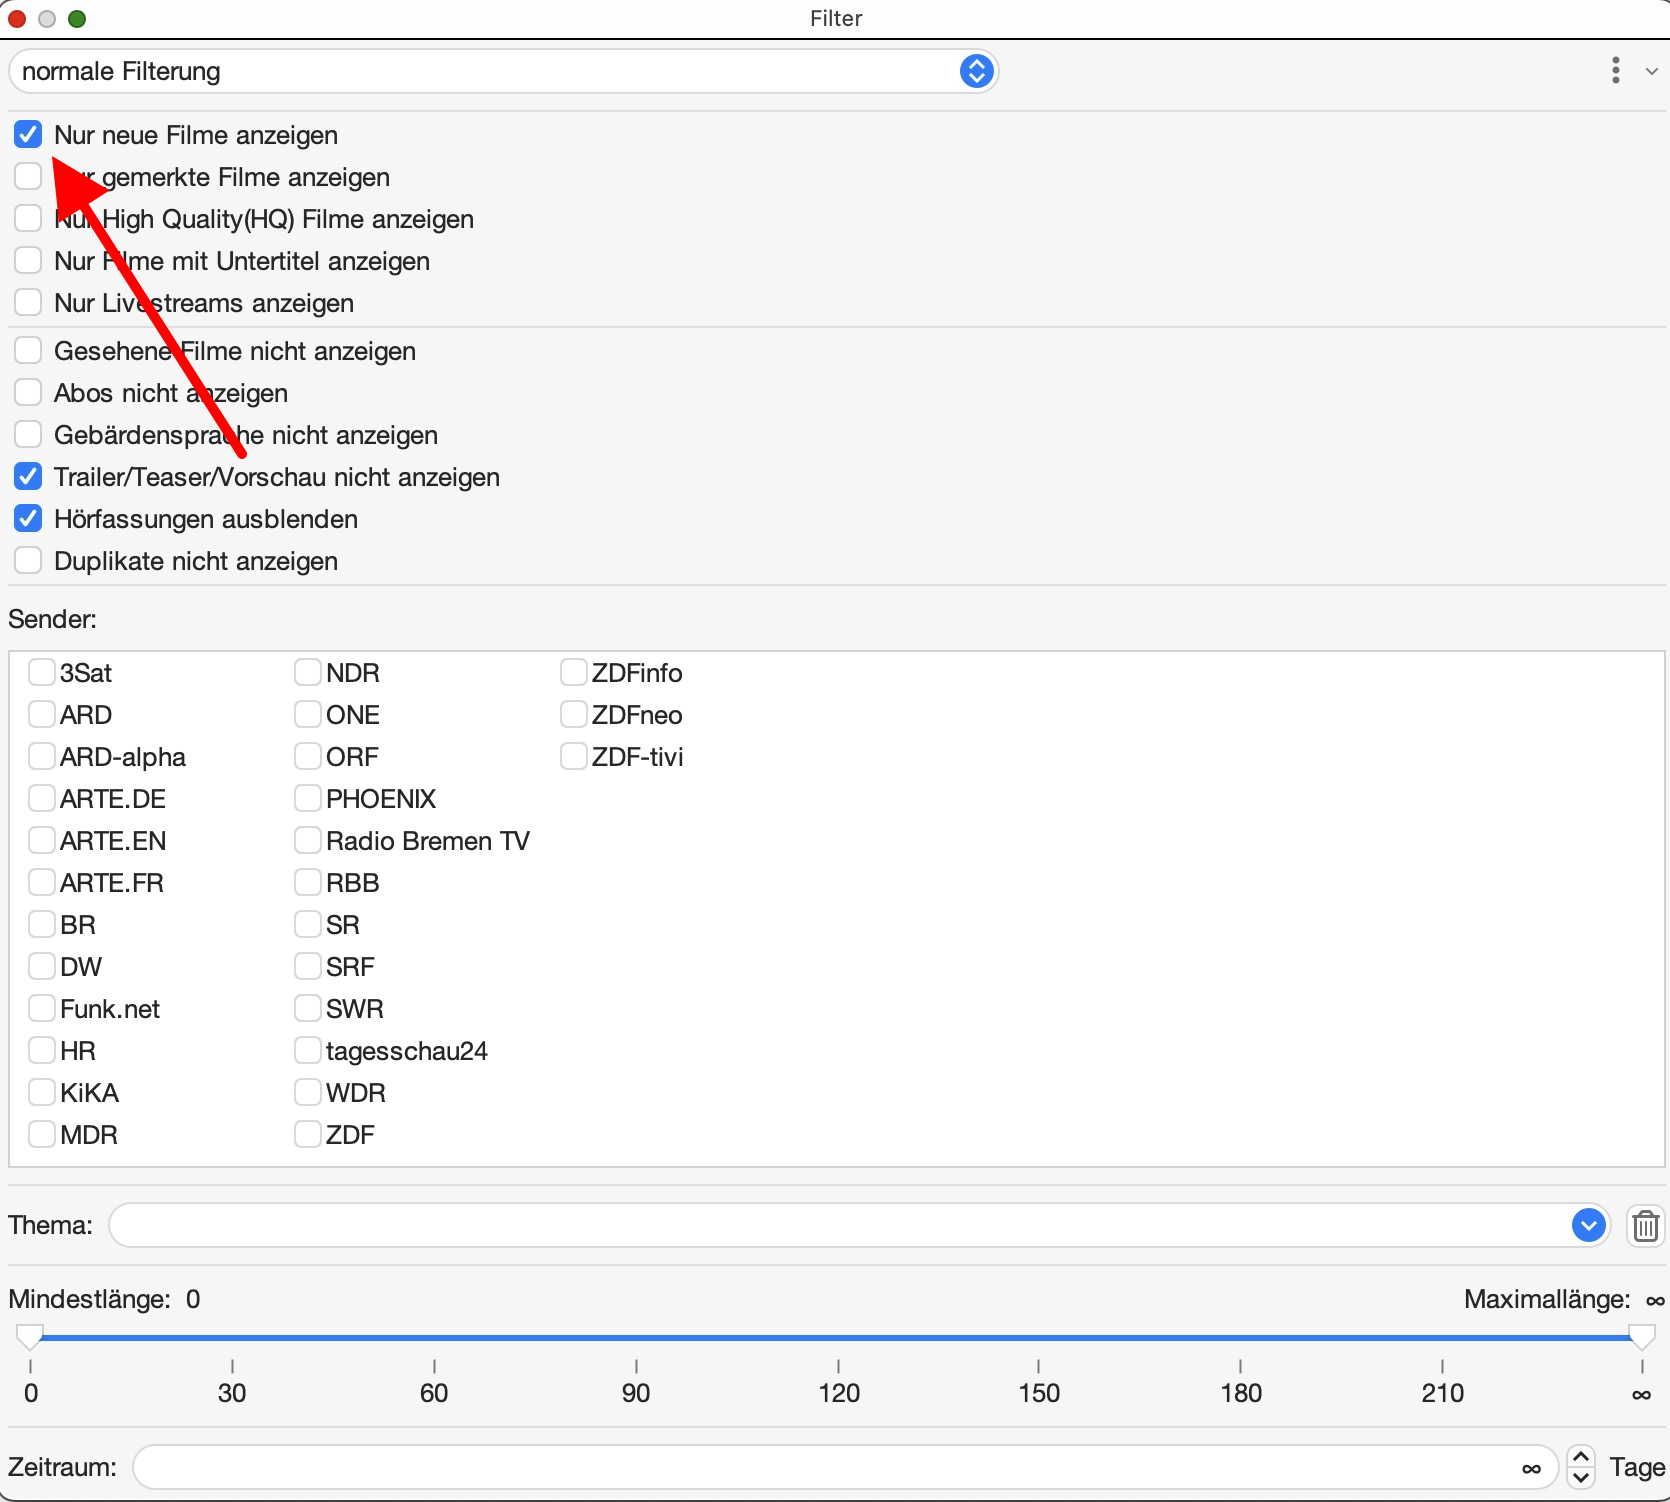1670x1502 pixels.
Task: Expand the chevron beside the three-dot menu
Action: click(1651, 71)
